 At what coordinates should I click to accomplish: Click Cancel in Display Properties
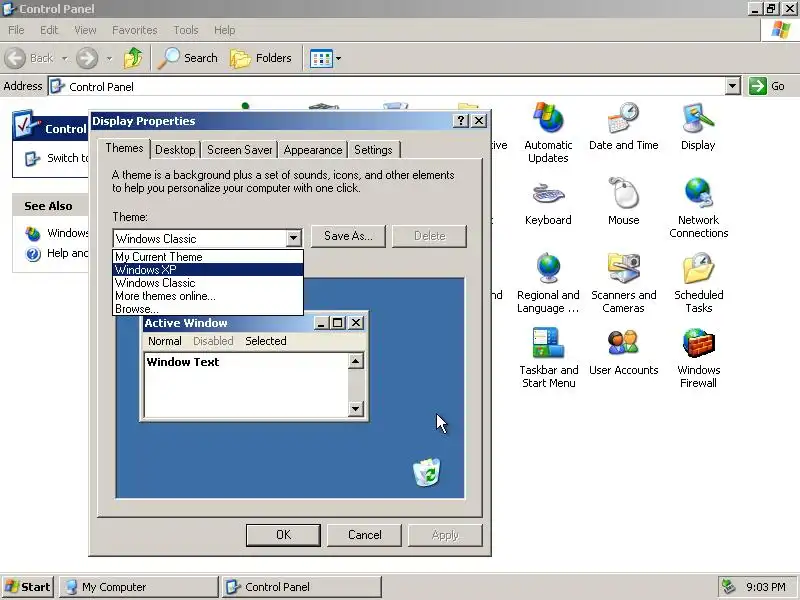364,535
